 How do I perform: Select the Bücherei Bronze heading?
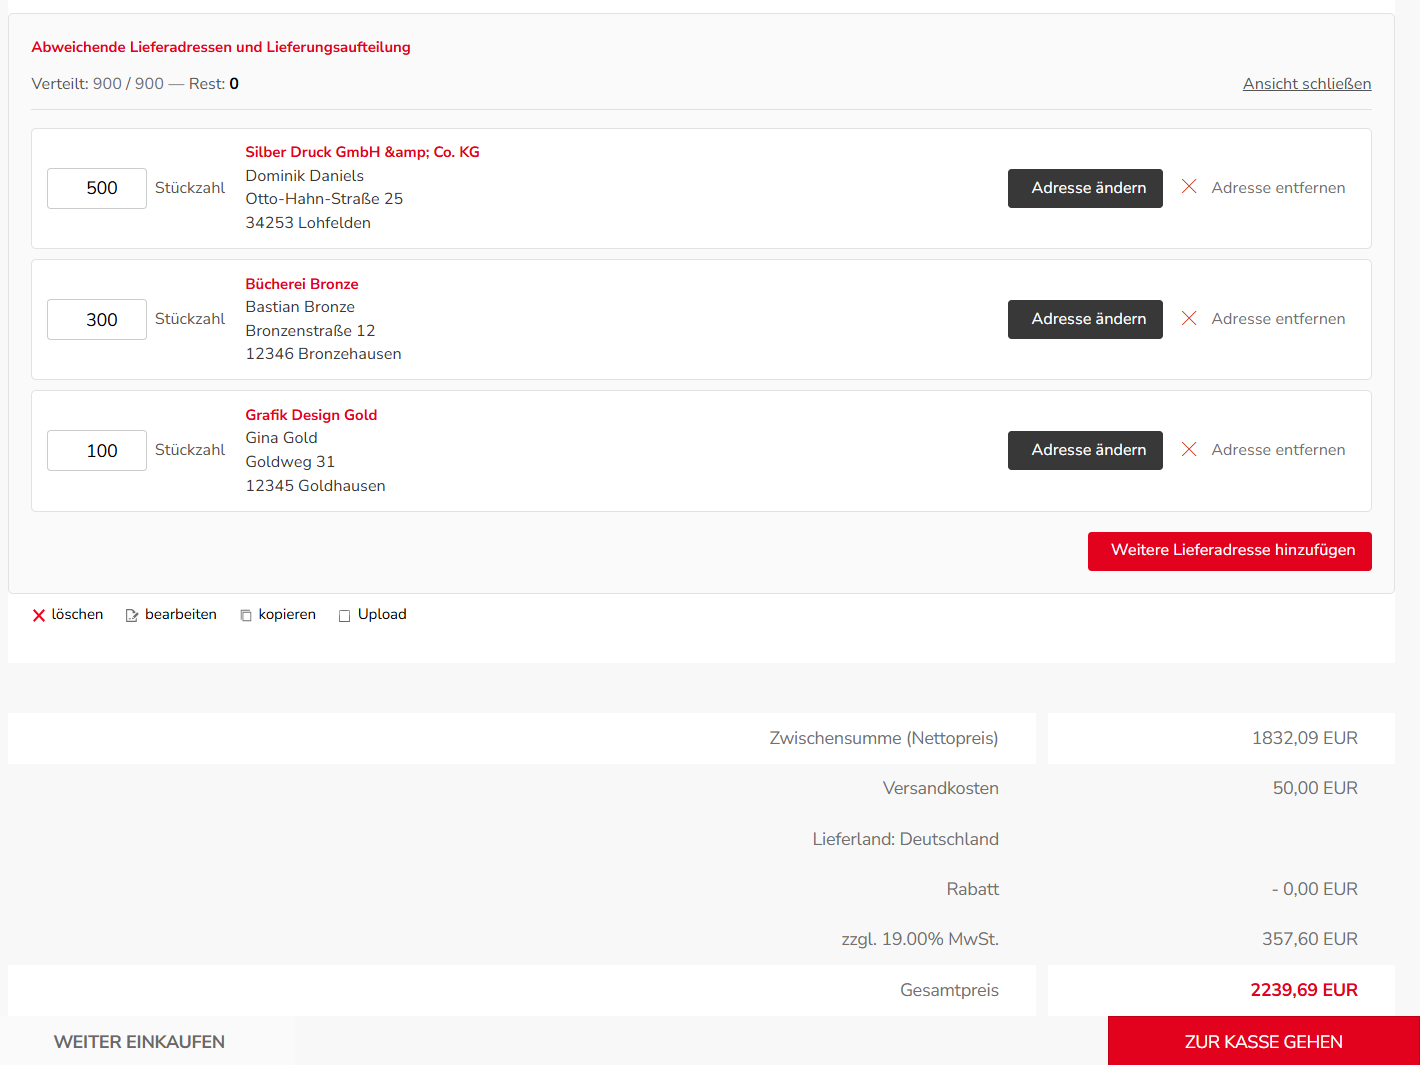(302, 284)
